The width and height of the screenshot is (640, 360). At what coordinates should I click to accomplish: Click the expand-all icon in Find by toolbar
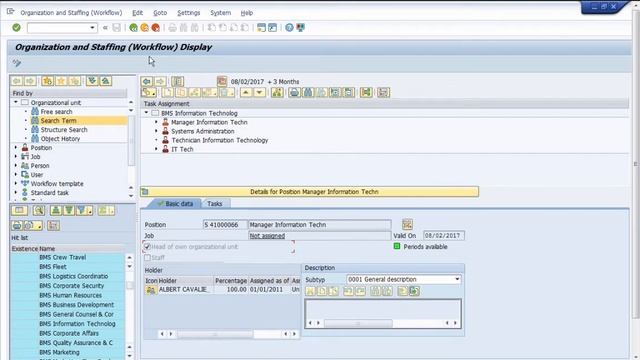click(x=92, y=81)
